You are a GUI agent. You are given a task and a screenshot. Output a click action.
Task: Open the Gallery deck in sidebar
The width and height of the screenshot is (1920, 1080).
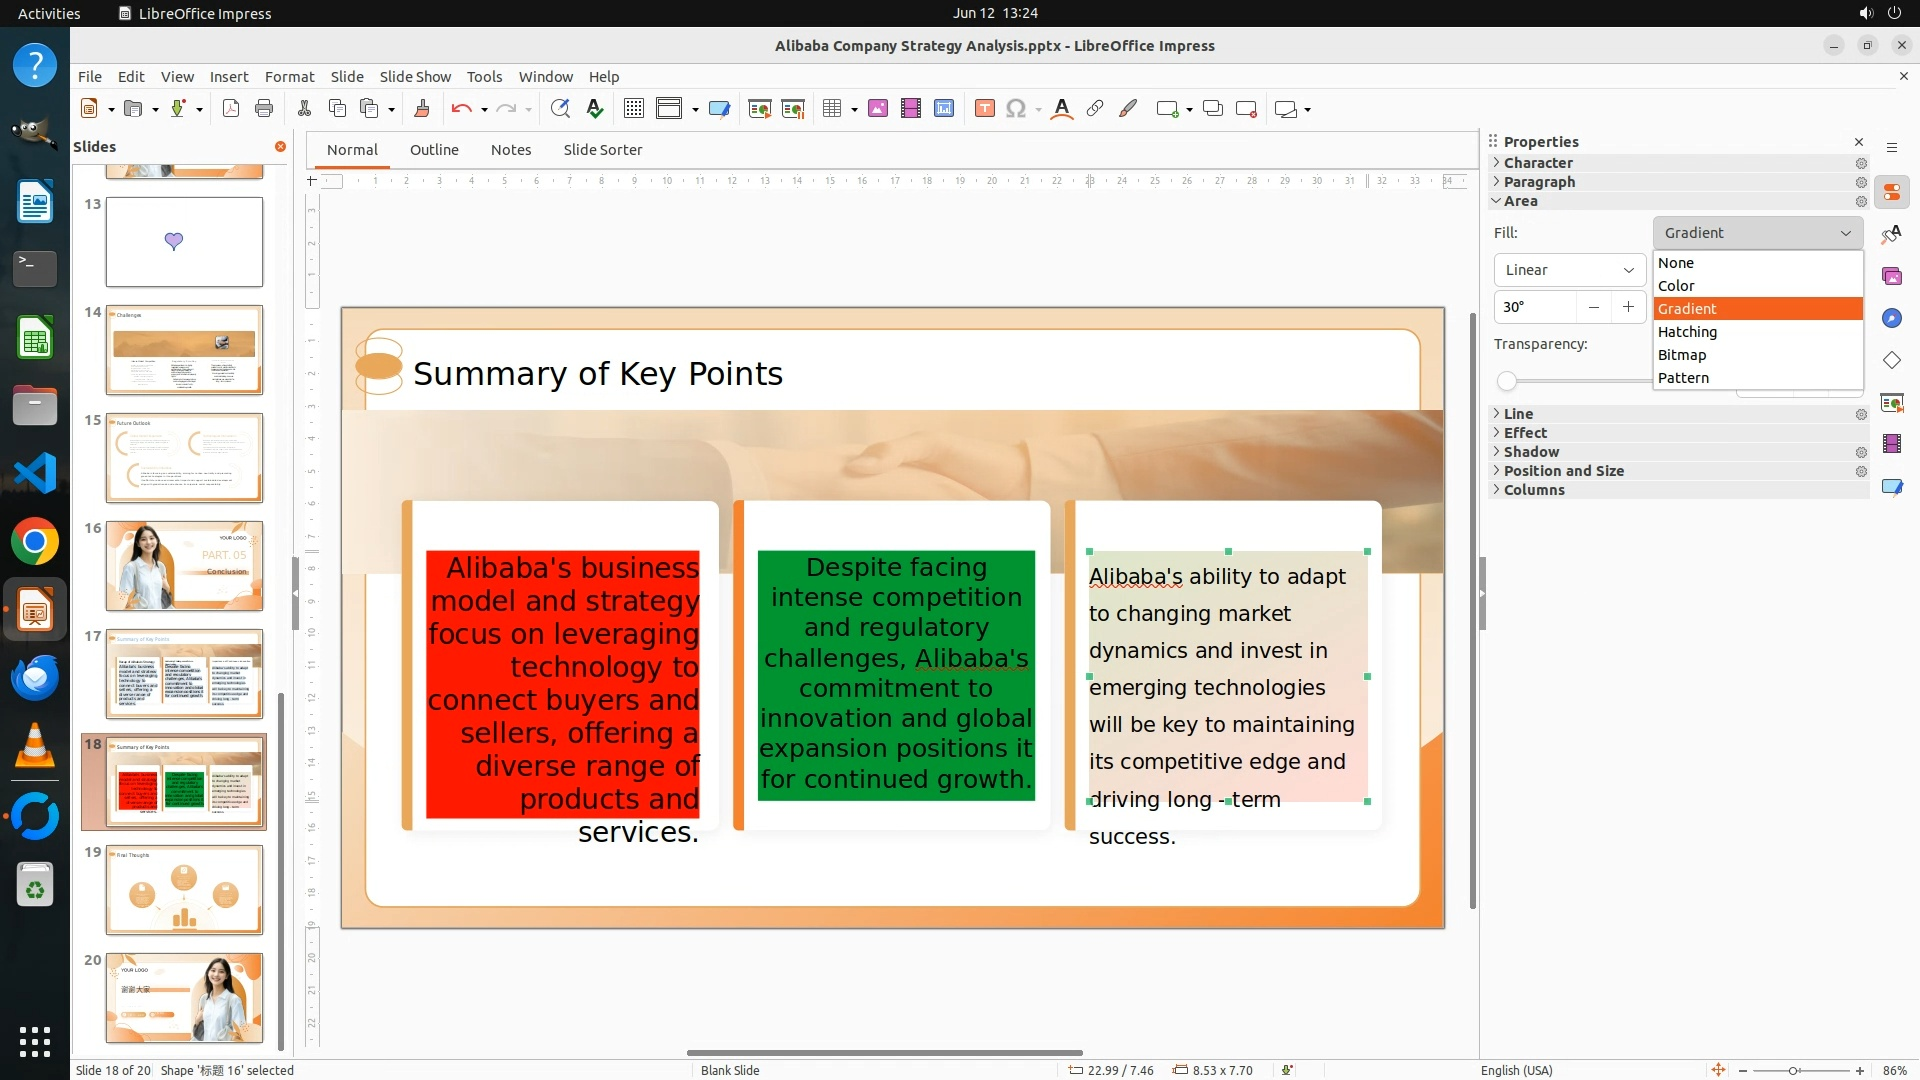(x=1891, y=276)
